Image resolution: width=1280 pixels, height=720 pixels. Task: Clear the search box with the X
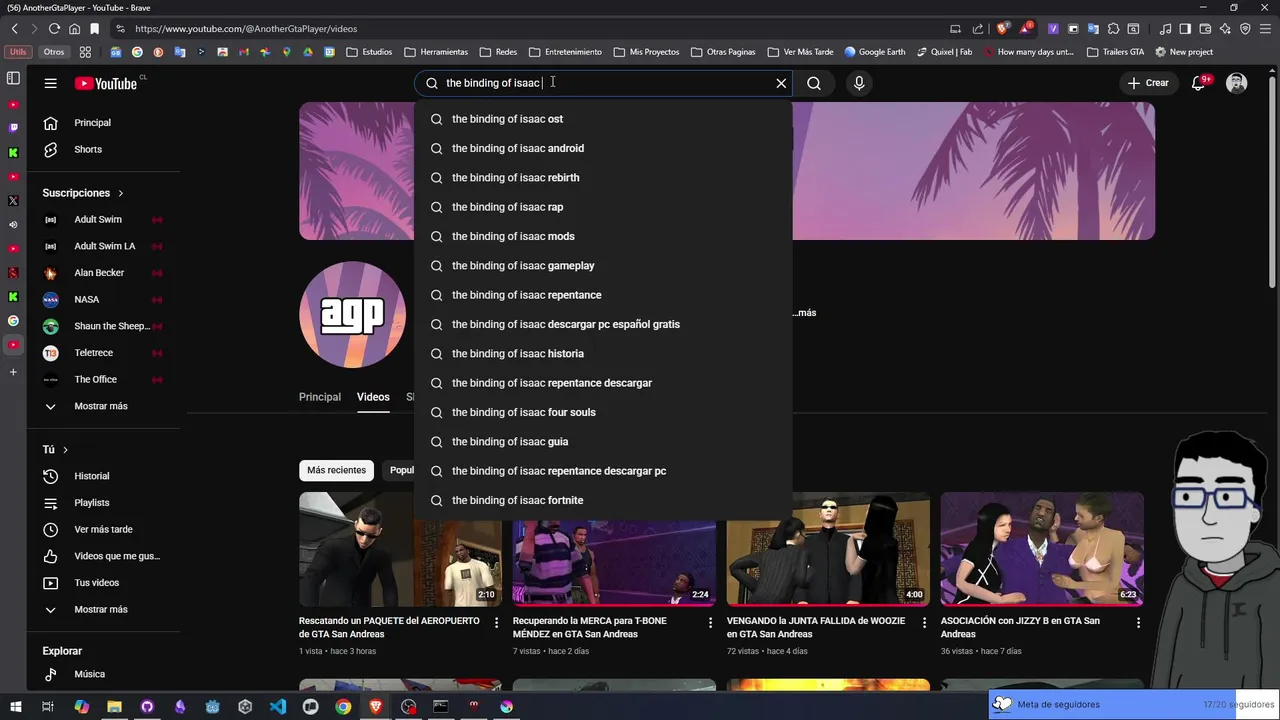pos(781,83)
